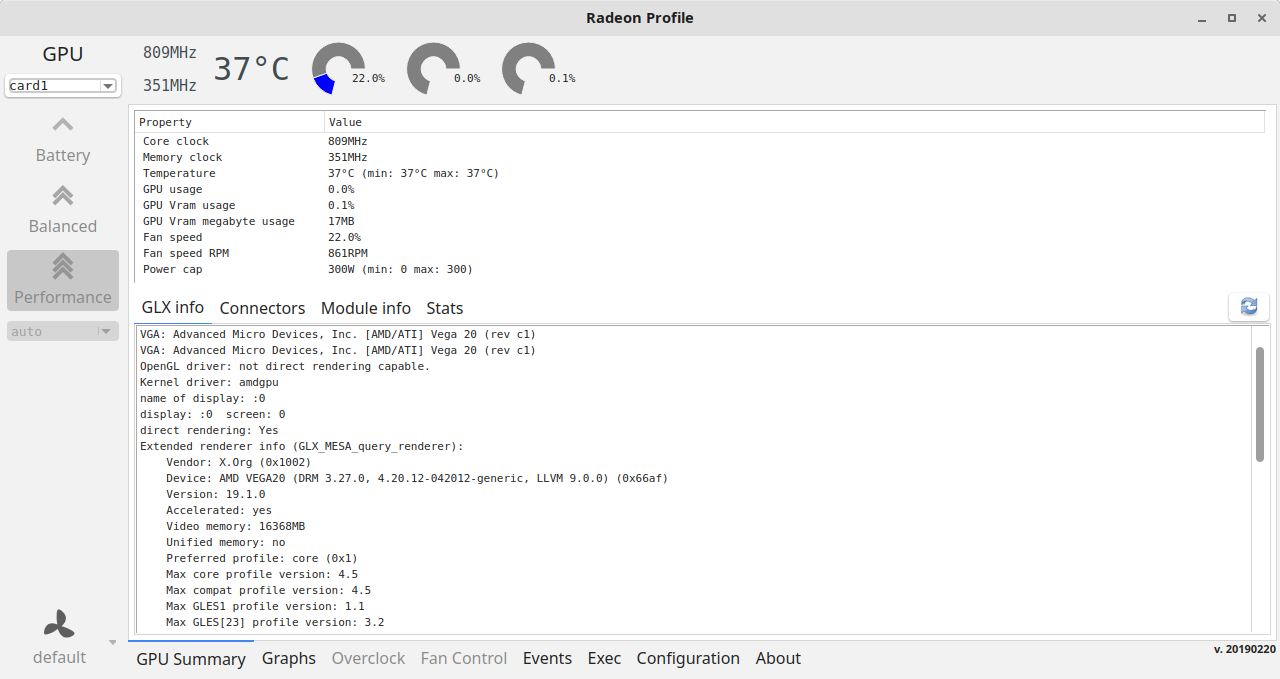Click the Preferred profile: core line
This screenshot has height=679, width=1280.
coord(262,558)
